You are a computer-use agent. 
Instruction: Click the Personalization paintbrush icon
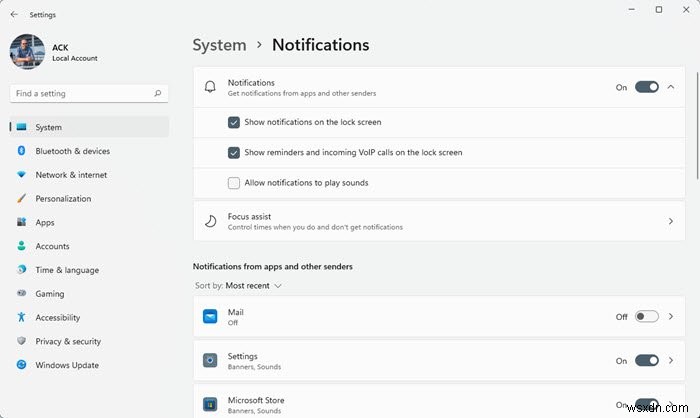[21, 199]
